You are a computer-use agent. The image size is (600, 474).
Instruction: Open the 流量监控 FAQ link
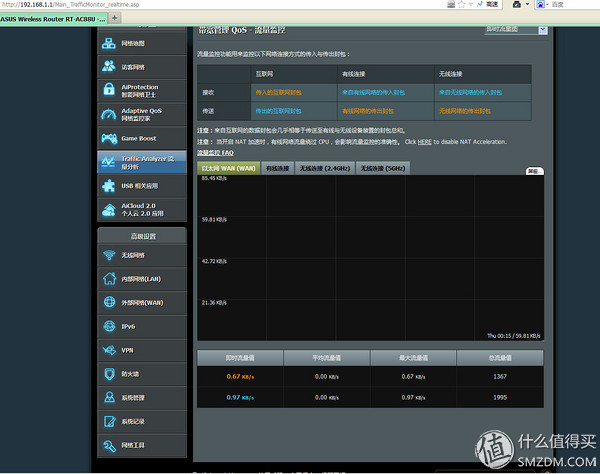pyautogui.click(x=215, y=153)
